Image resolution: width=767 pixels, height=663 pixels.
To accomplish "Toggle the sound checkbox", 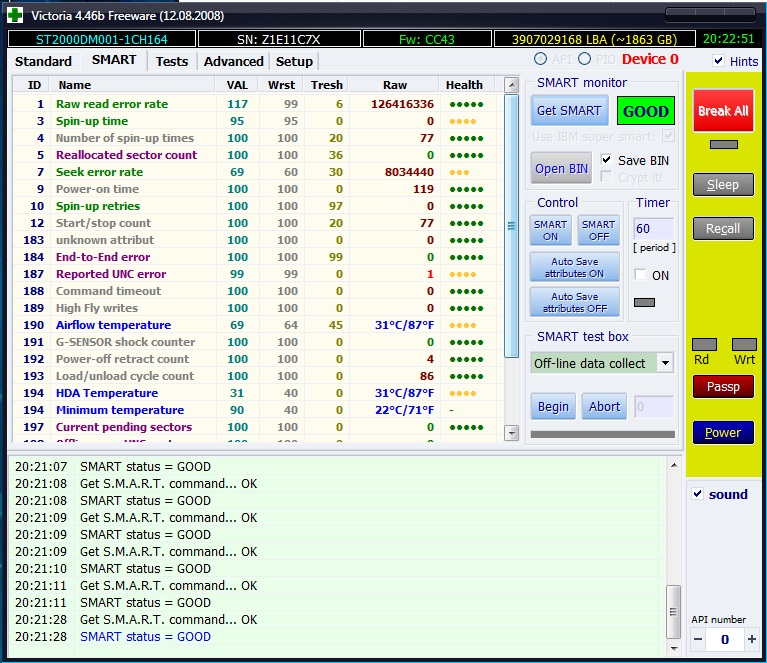I will pyautogui.click(x=698, y=494).
